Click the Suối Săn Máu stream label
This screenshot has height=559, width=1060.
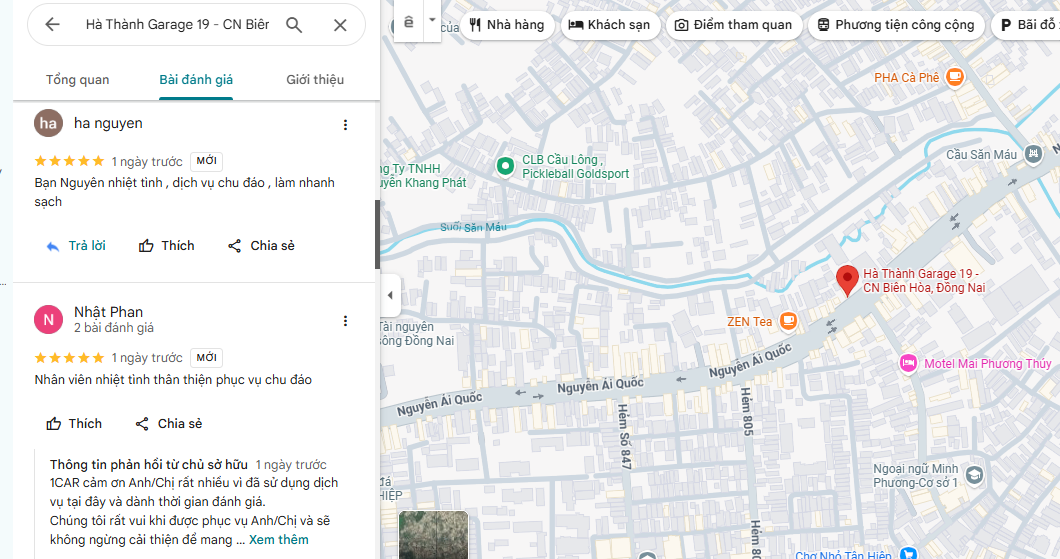[473, 227]
